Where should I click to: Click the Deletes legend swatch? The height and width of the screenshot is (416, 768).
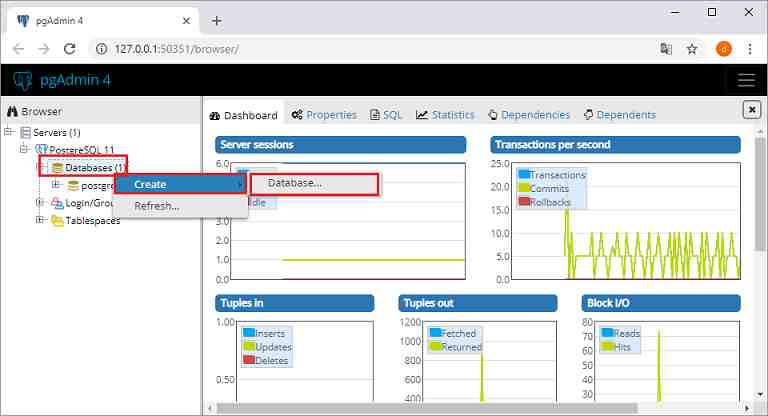[x=249, y=360]
